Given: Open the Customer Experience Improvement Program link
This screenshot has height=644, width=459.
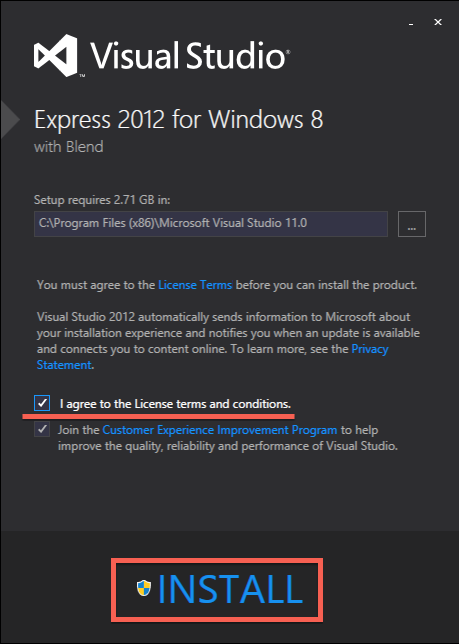Looking at the screenshot, I should click(x=220, y=430).
